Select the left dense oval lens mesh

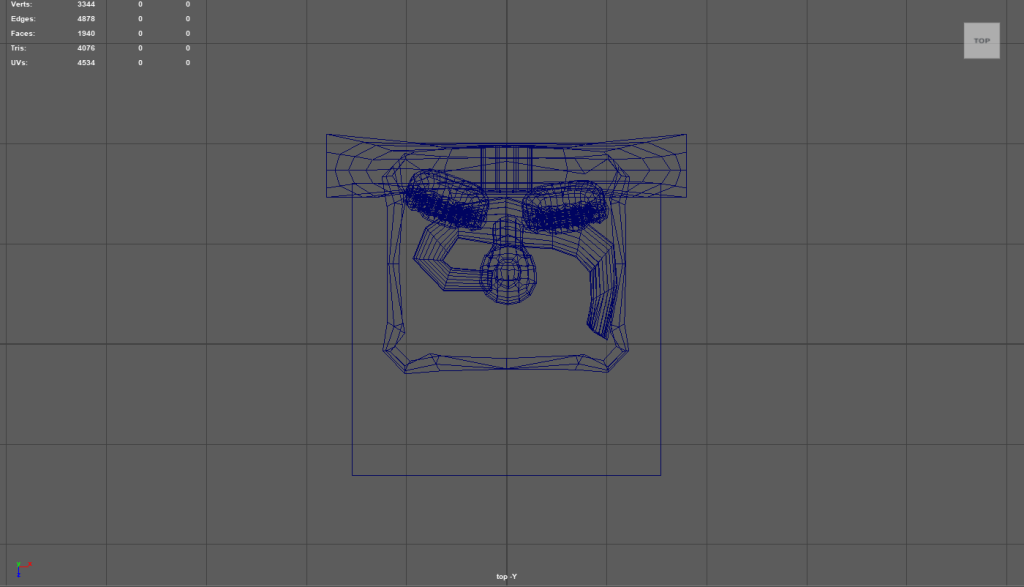click(x=447, y=200)
